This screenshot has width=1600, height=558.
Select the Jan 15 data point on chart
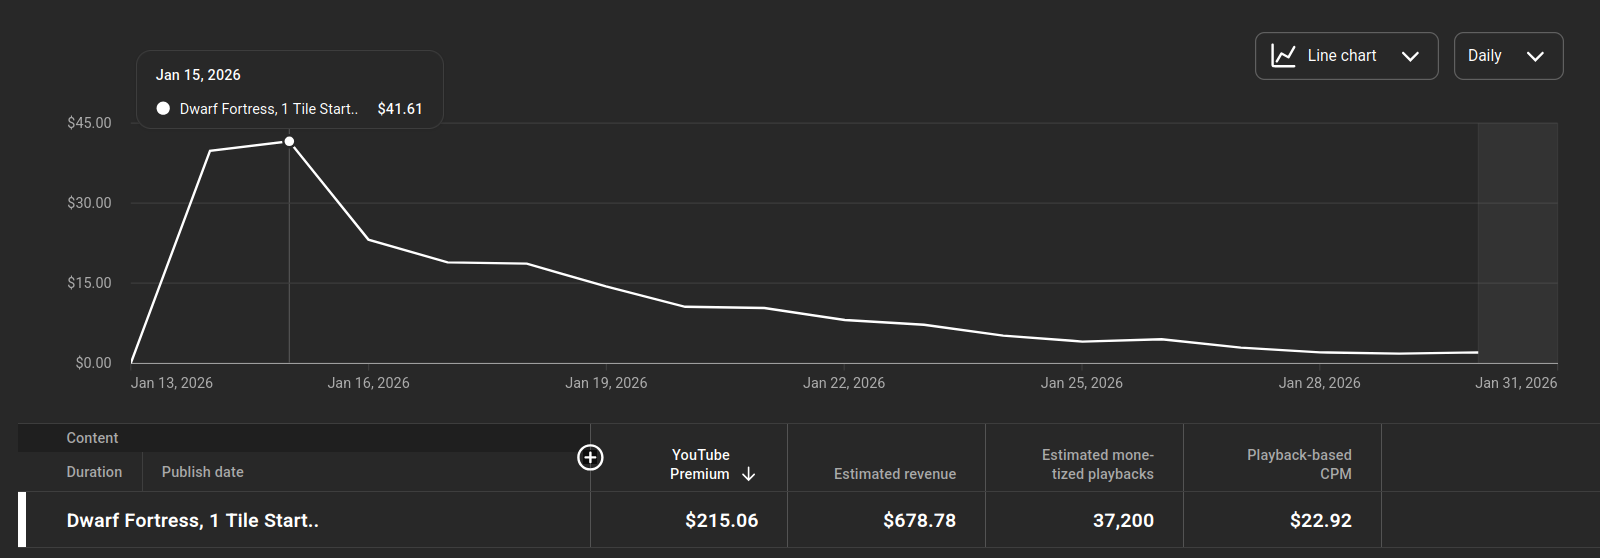pyautogui.click(x=289, y=141)
